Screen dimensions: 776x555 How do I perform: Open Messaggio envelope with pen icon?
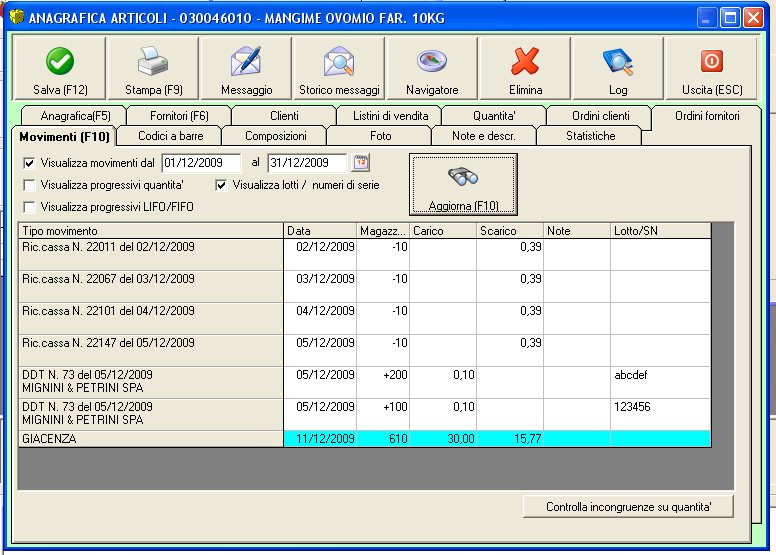coord(246,62)
